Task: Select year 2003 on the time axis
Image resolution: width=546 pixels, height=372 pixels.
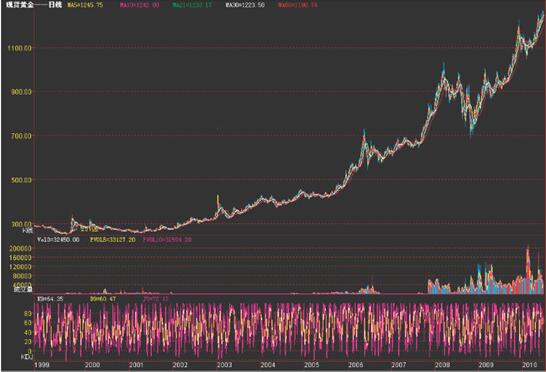Action: click(x=224, y=365)
